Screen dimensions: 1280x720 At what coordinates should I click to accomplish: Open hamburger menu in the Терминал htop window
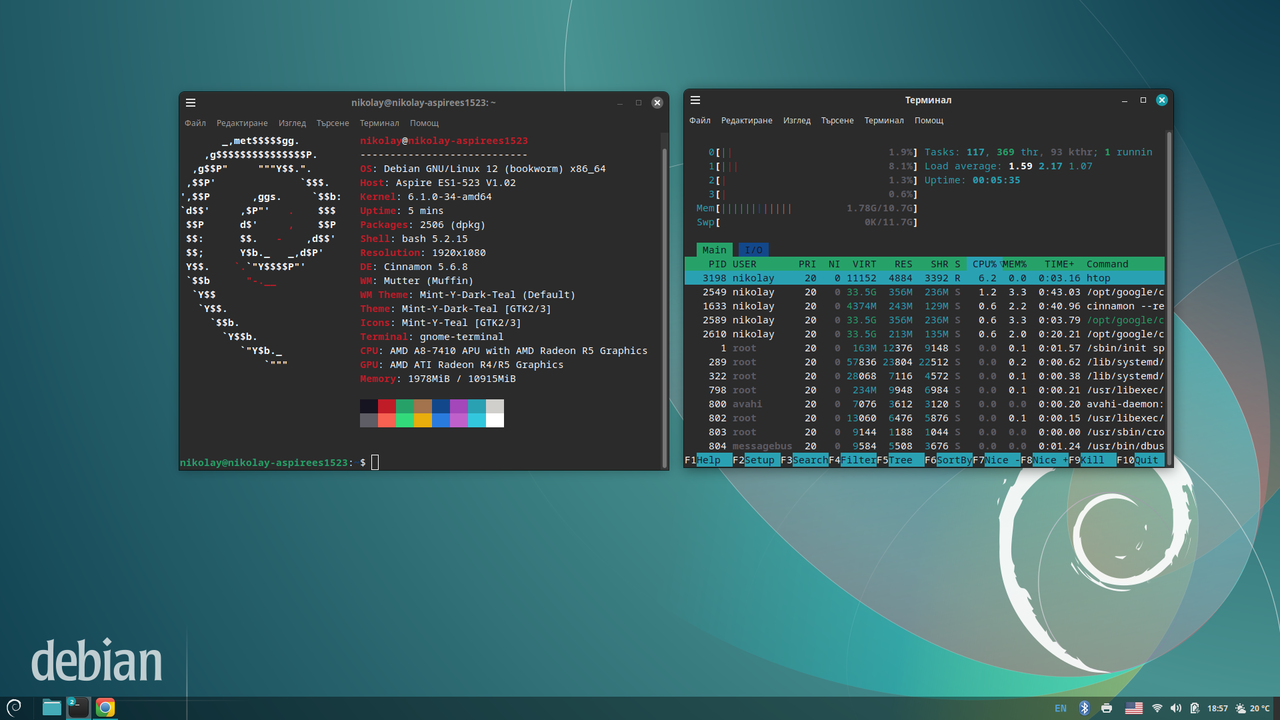(695, 100)
